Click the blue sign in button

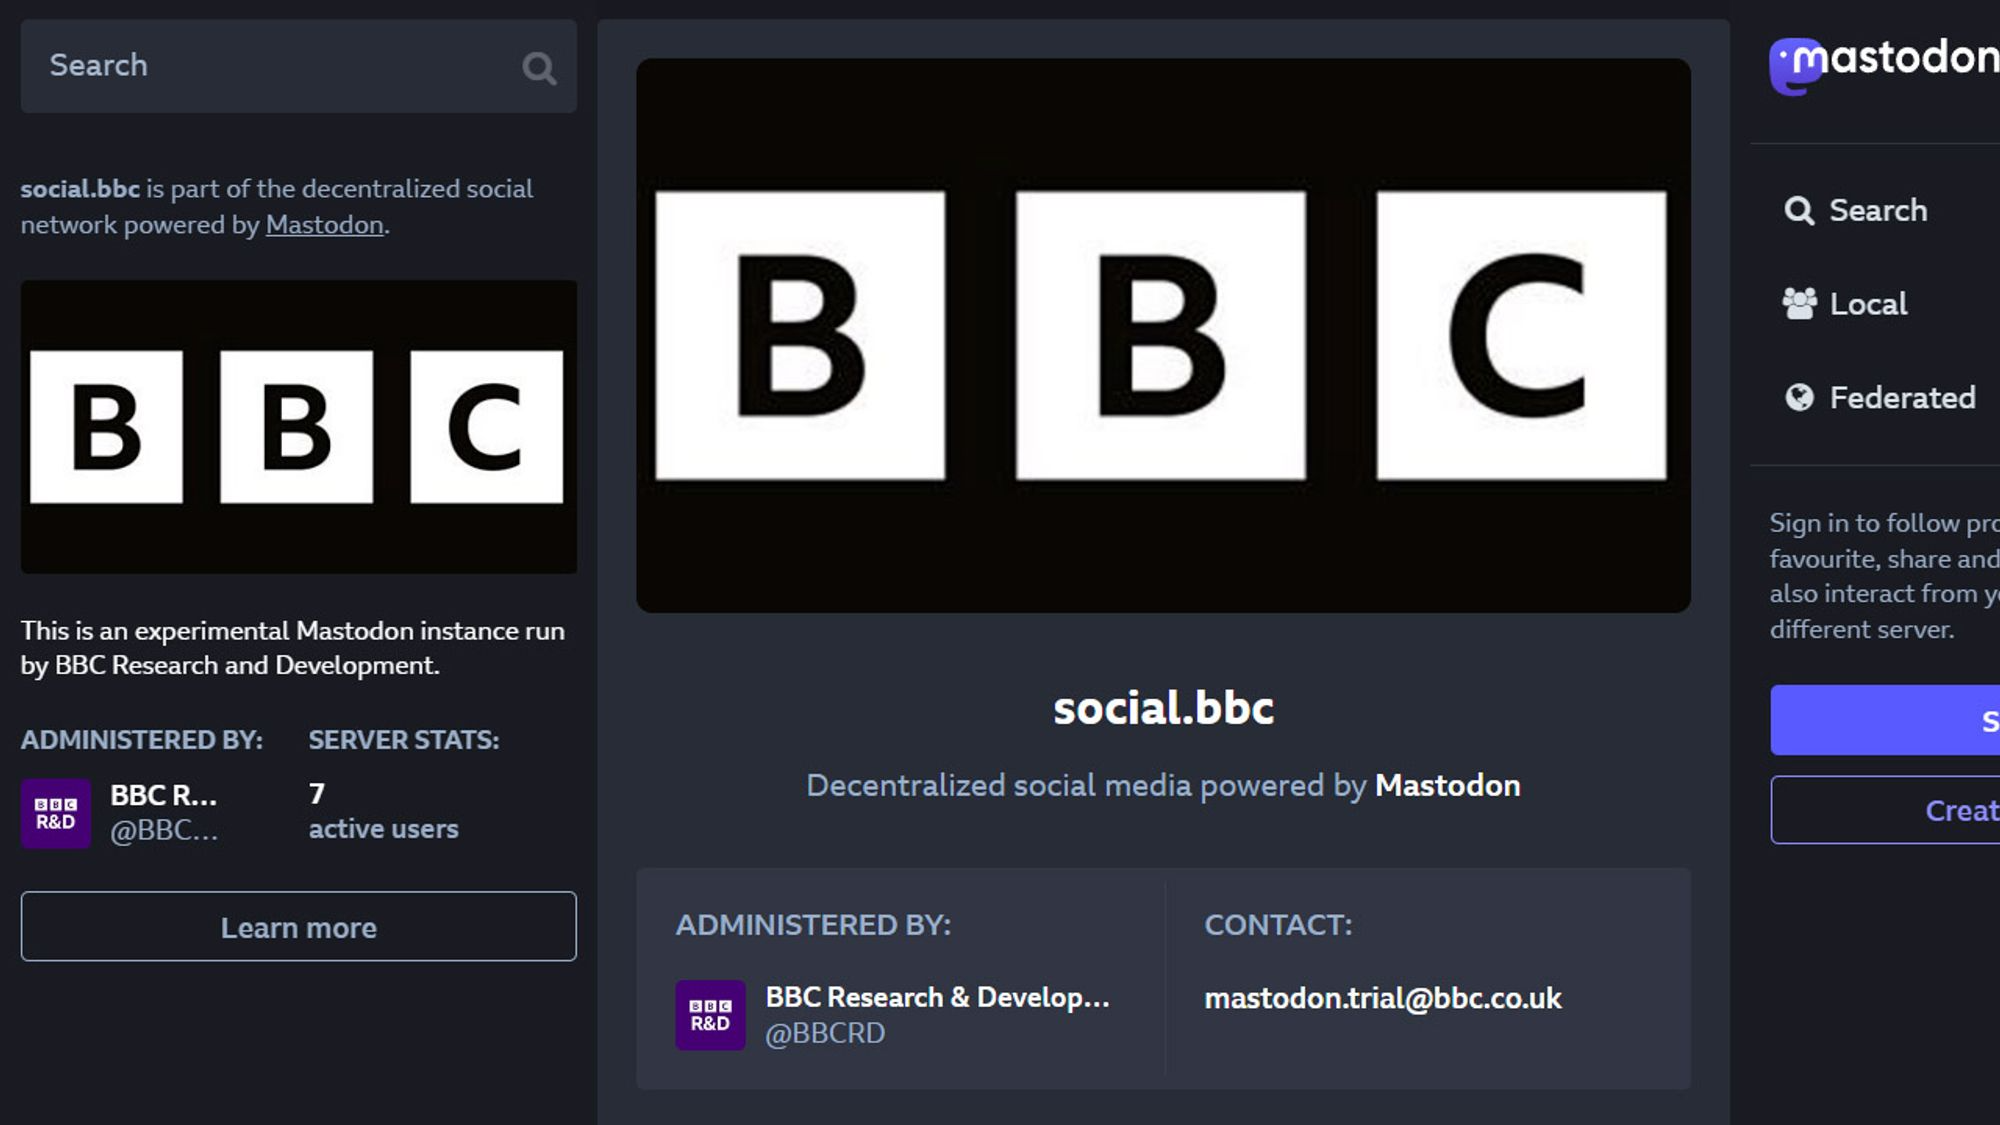click(1885, 720)
